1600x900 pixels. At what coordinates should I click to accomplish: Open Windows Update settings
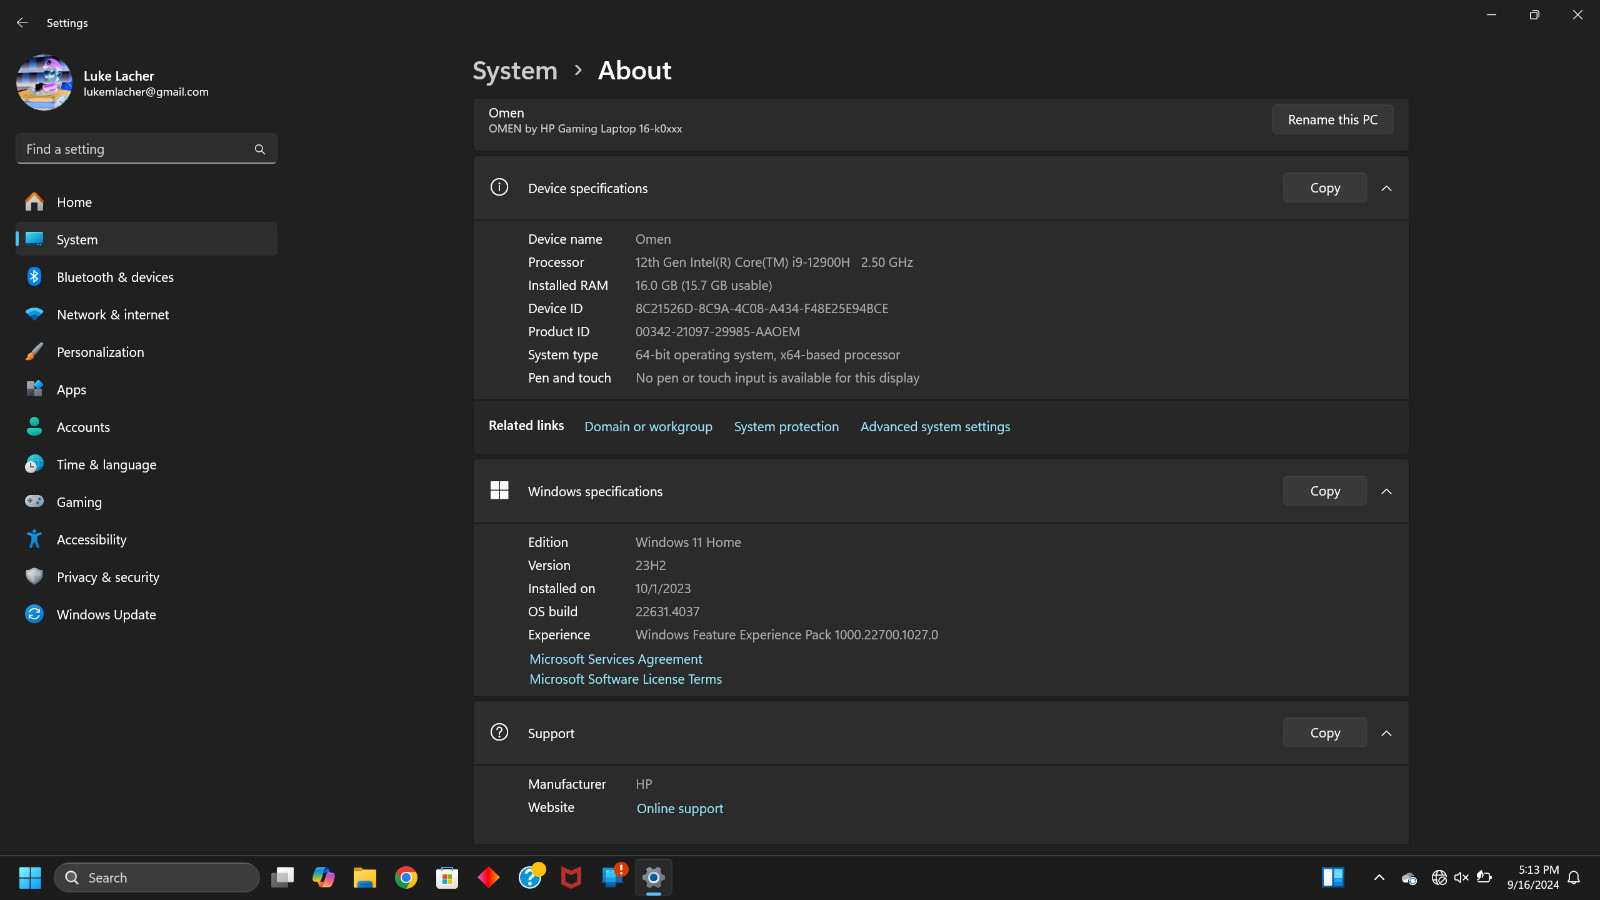click(146, 615)
